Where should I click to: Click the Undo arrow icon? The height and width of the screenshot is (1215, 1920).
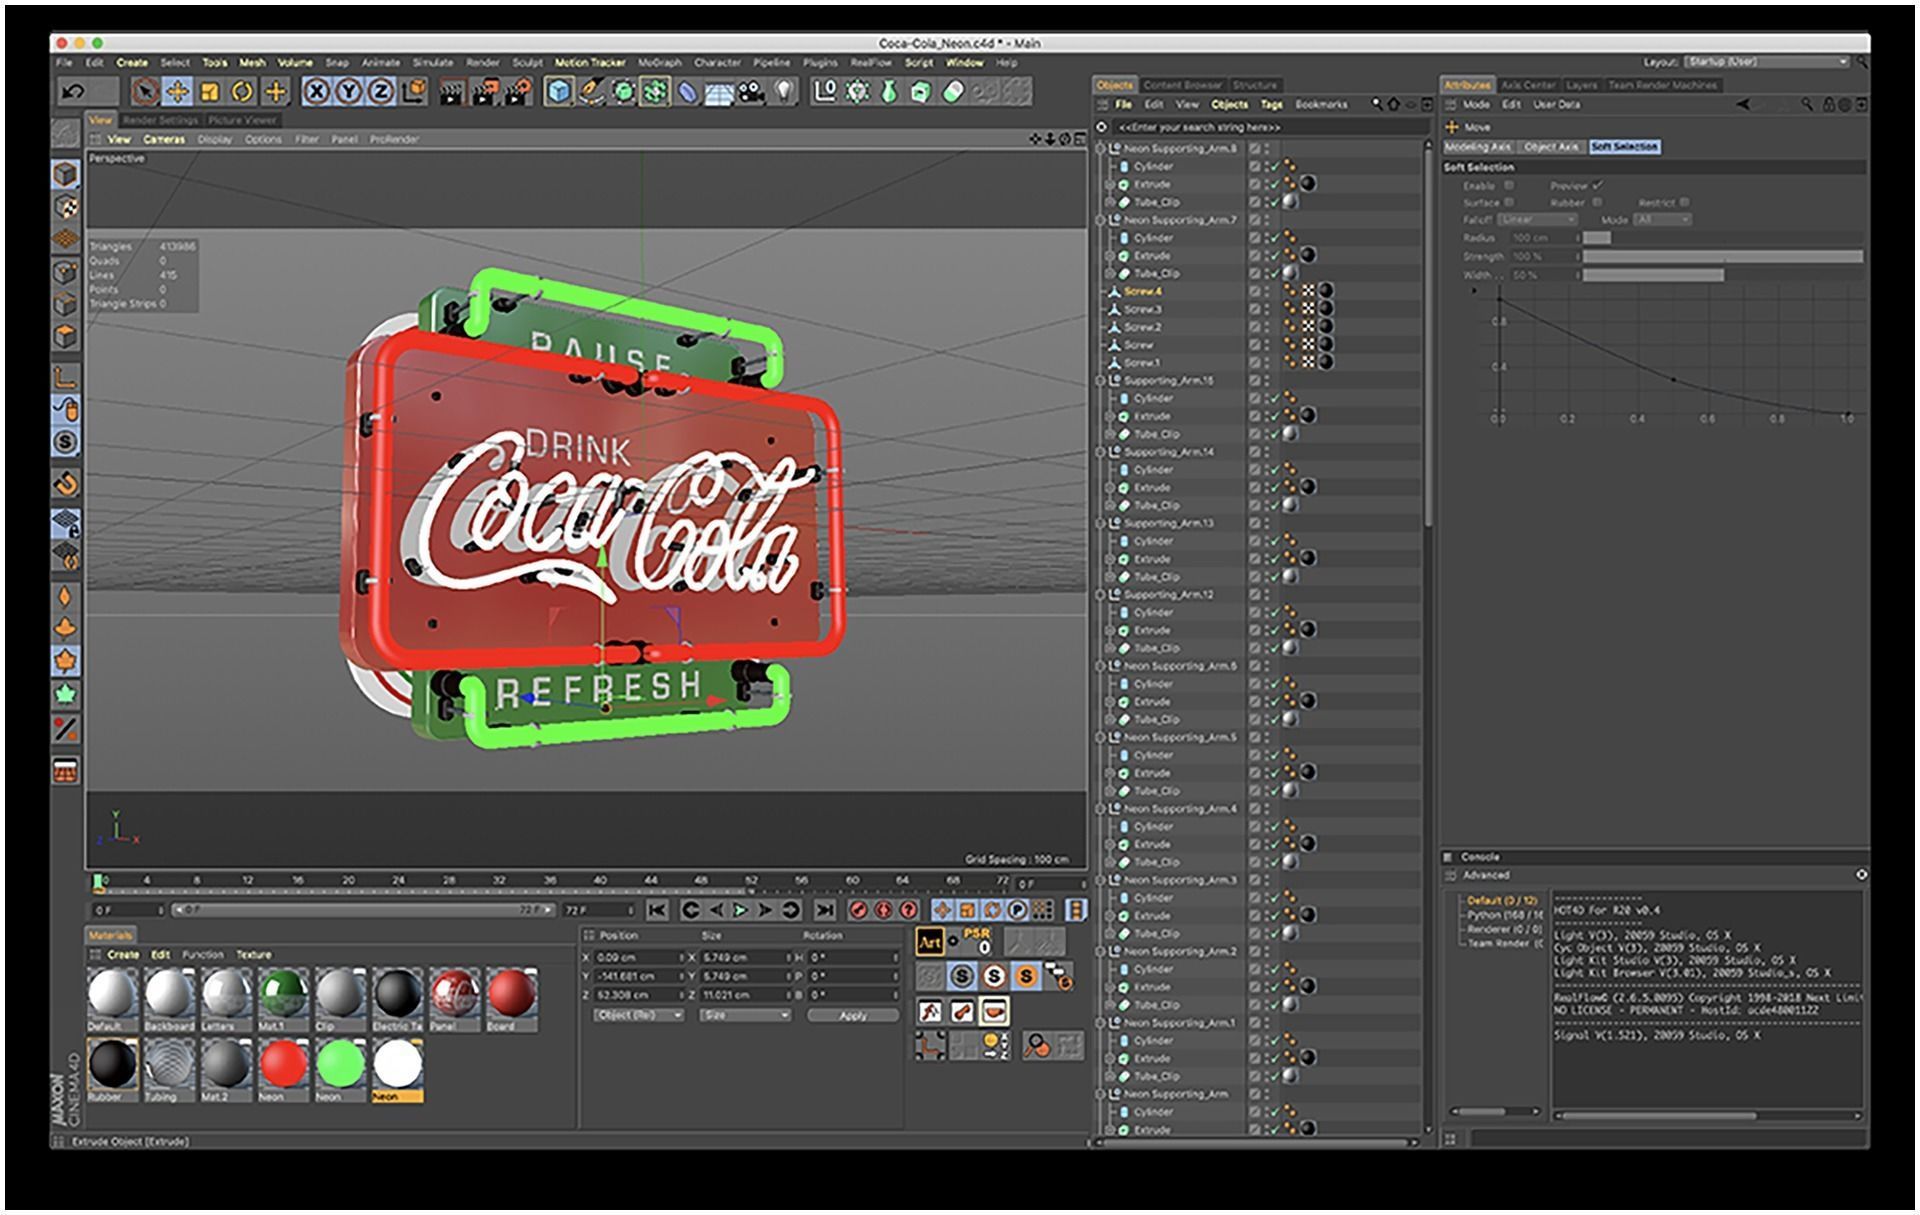(73, 92)
